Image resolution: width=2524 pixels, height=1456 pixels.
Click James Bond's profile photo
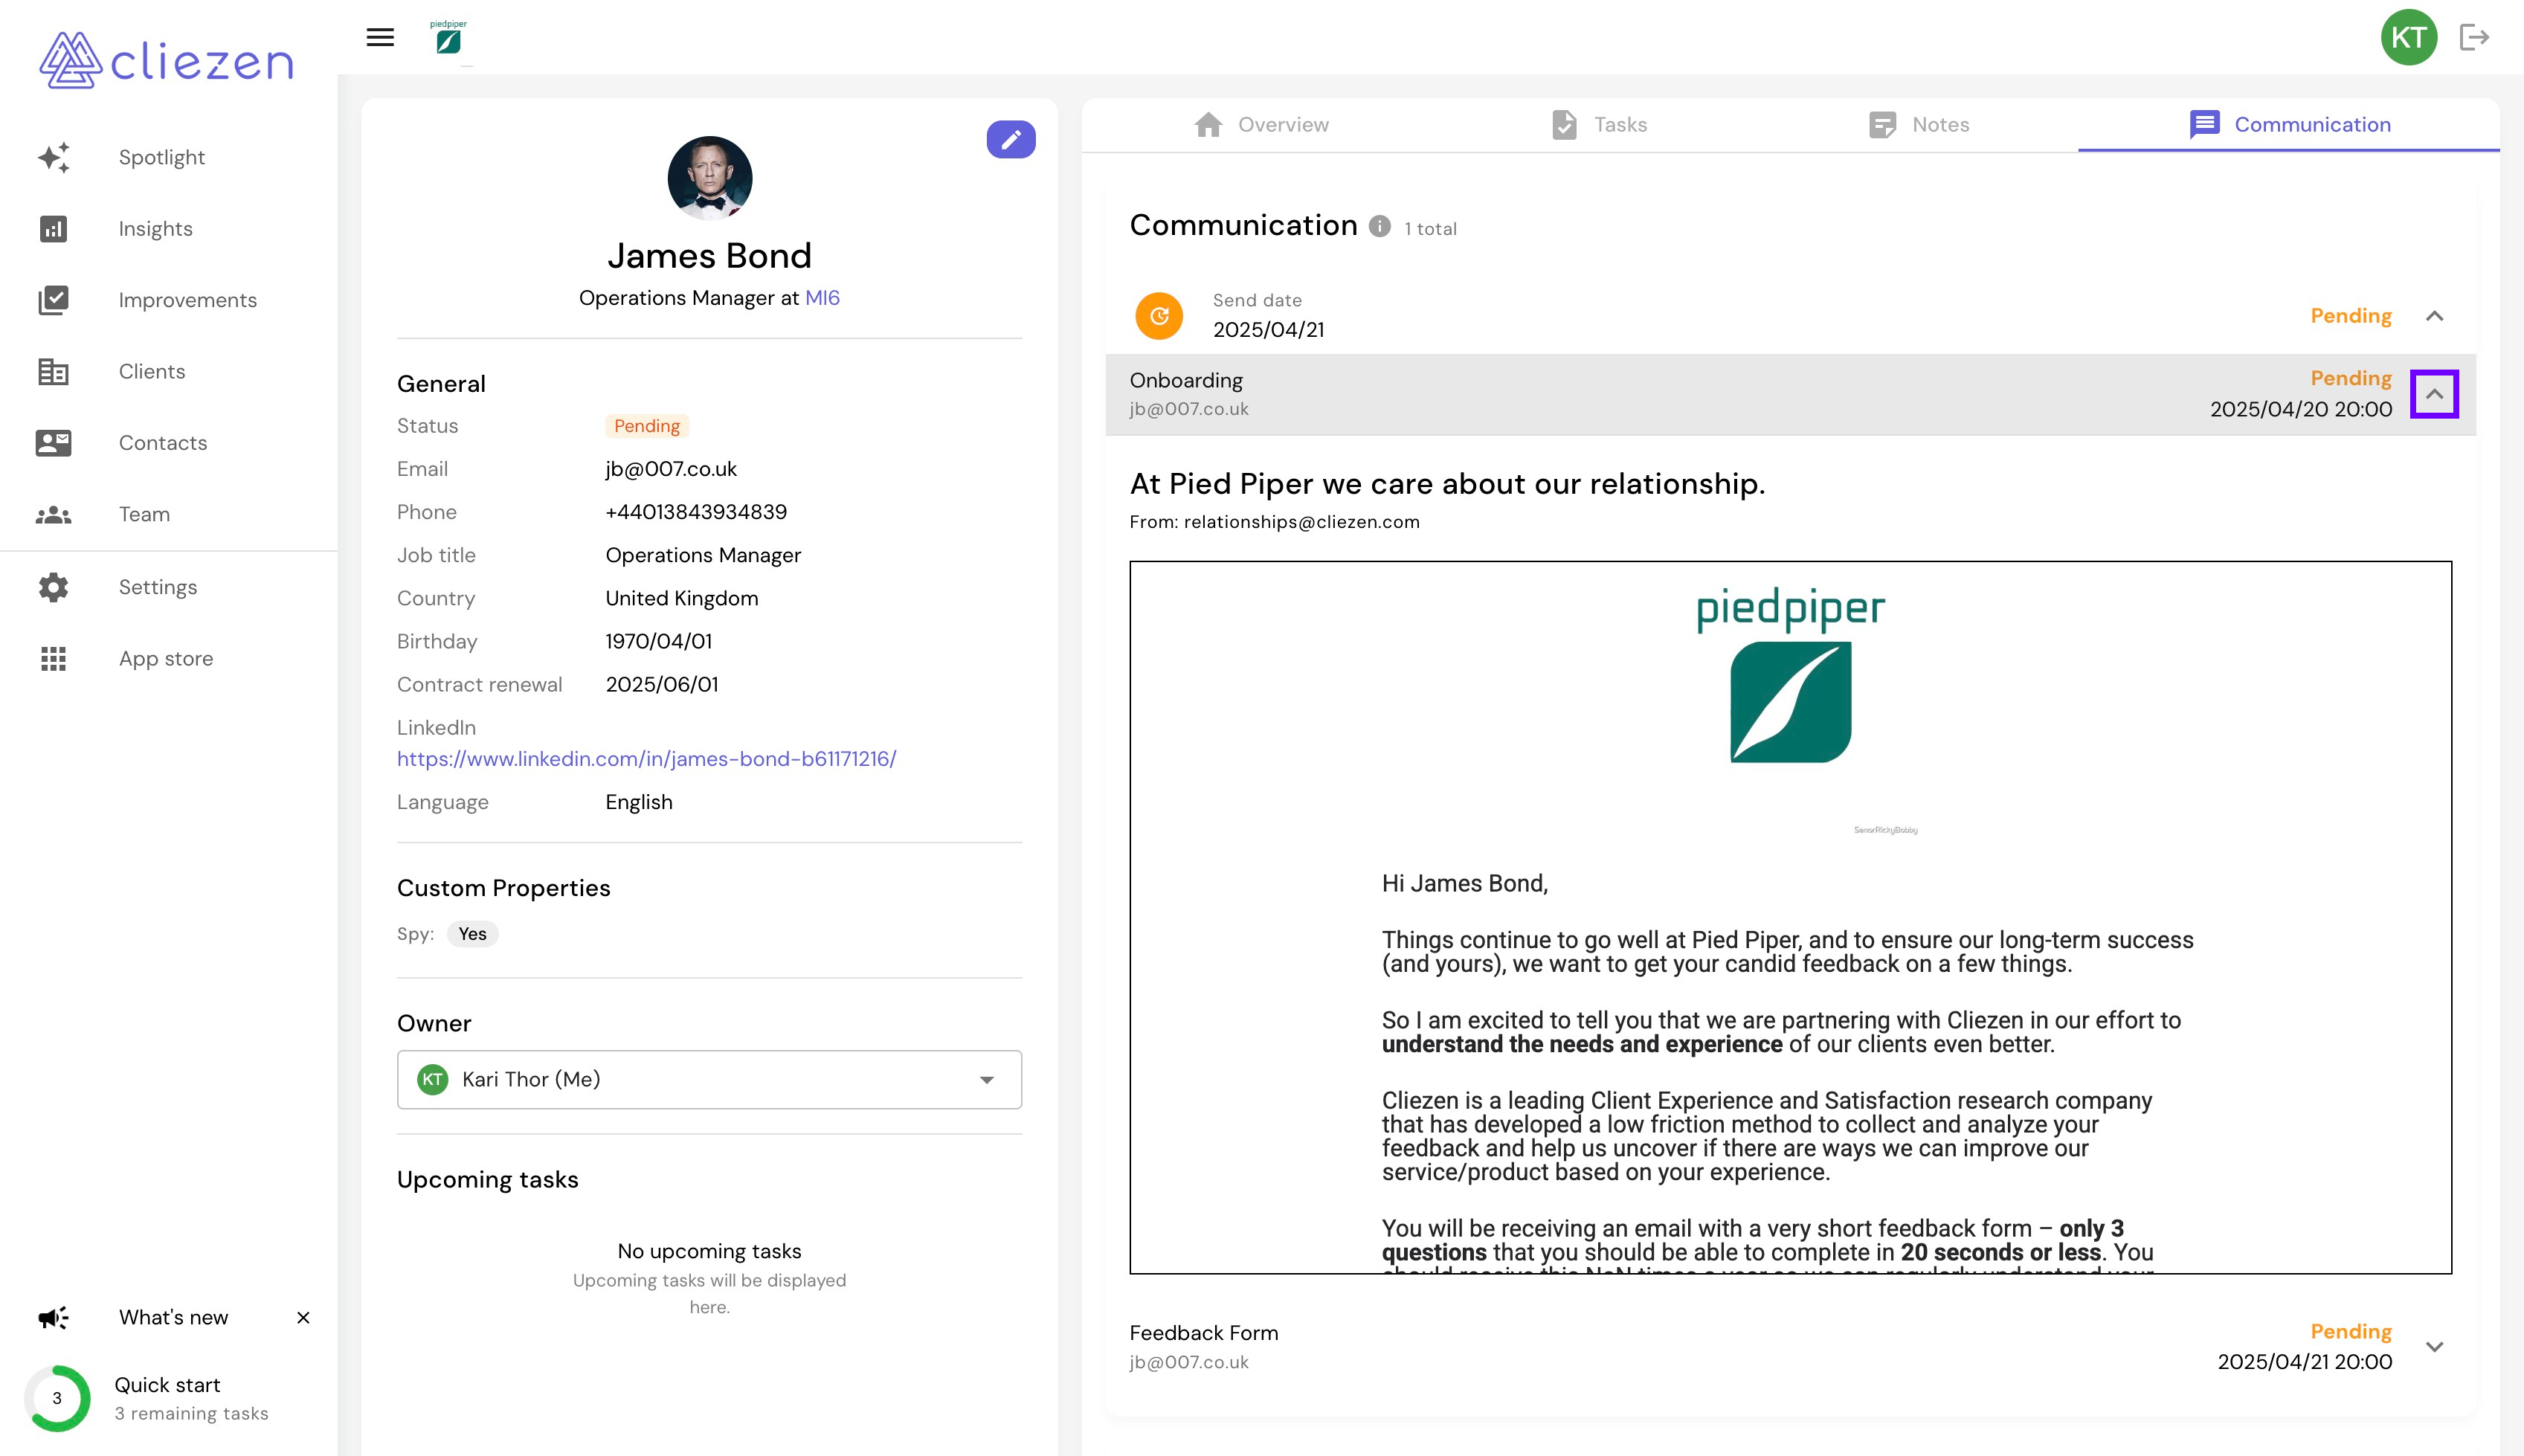click(x=709, y=178)
